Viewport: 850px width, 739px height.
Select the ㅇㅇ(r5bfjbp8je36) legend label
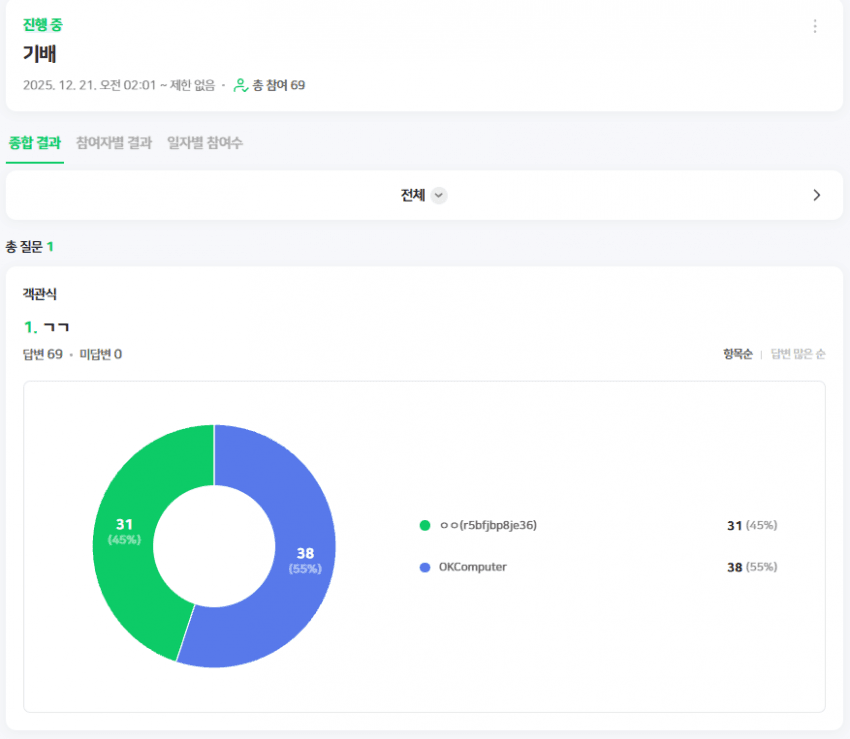tap(488, 525)
